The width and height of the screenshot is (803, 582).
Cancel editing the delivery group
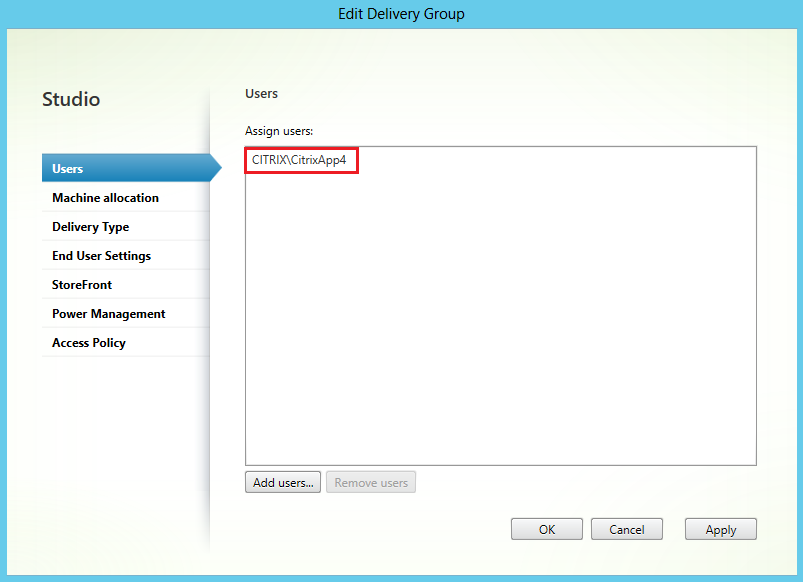627,530
